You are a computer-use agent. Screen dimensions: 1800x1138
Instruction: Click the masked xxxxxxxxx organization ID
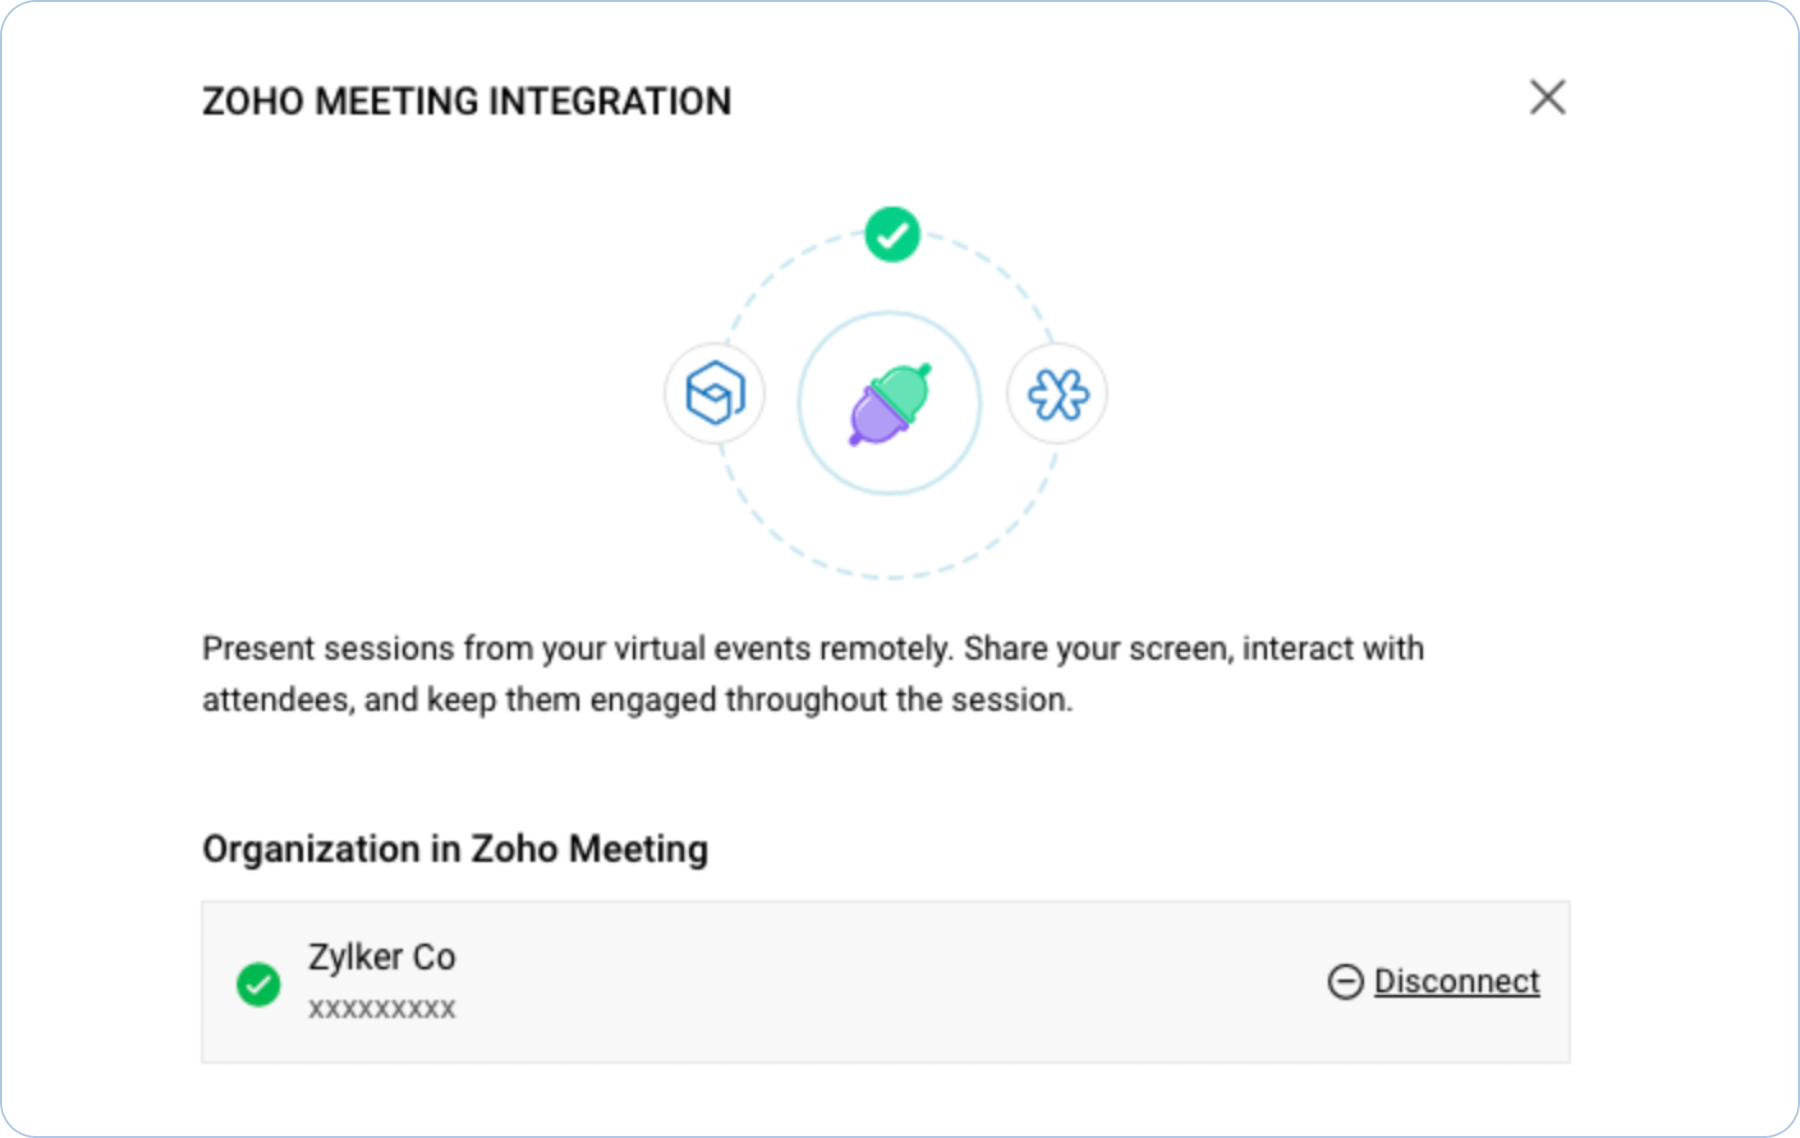pyautogui.click(x=382, y=1008)
